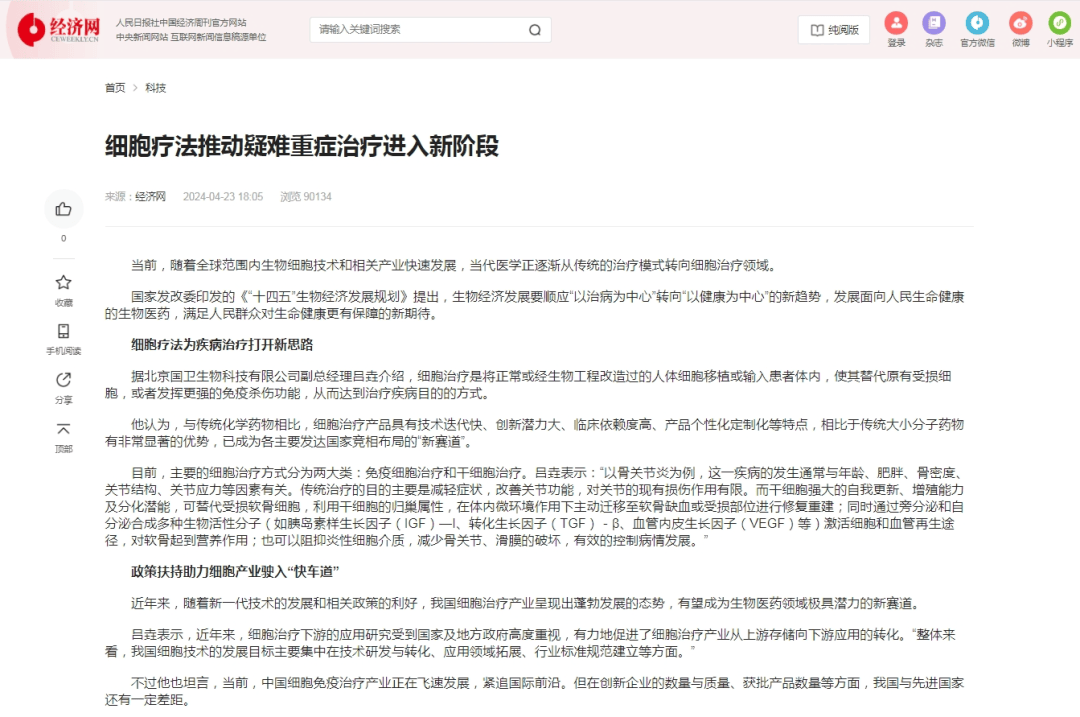Open the magazine (杂志) icon
1080x717 pixels.
933,23
